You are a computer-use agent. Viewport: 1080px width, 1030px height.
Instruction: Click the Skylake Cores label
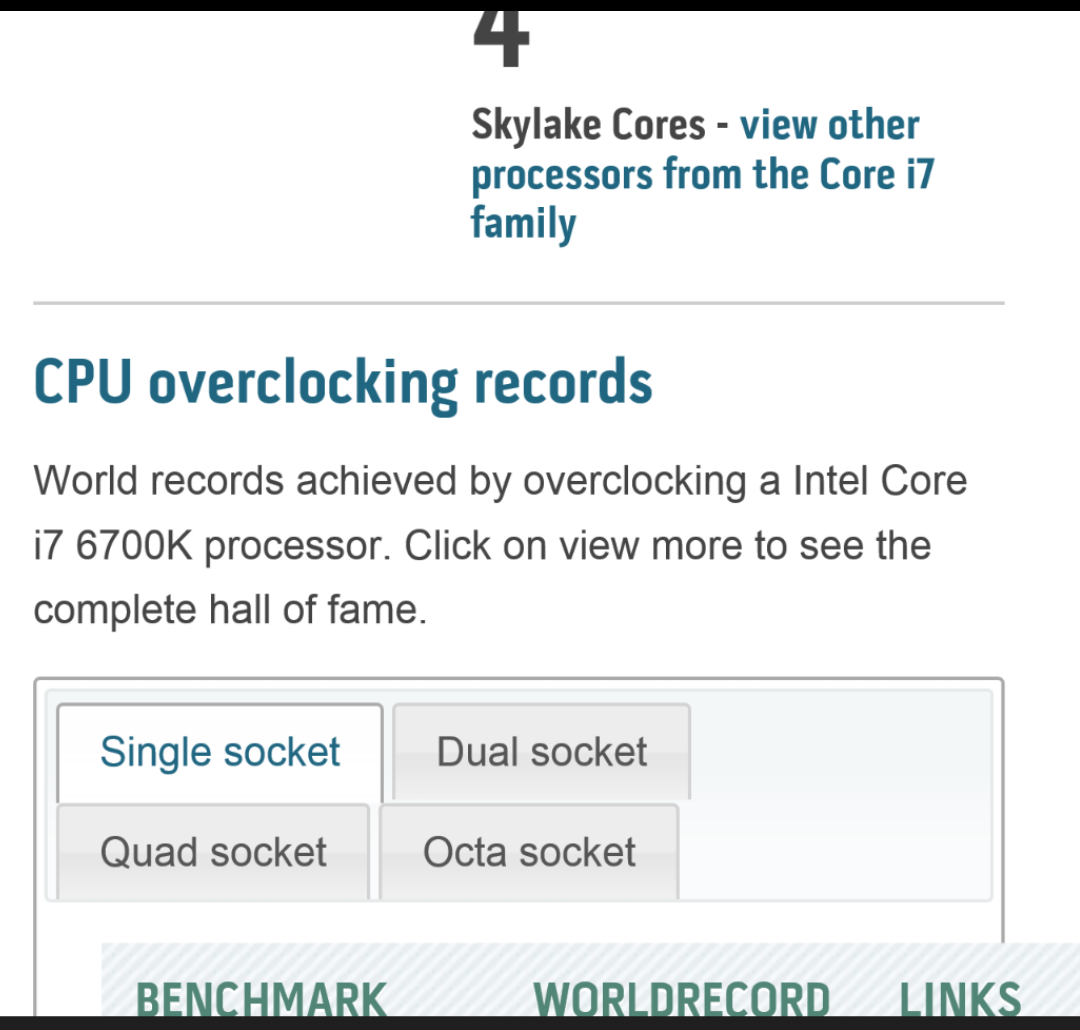pos(588,125)
